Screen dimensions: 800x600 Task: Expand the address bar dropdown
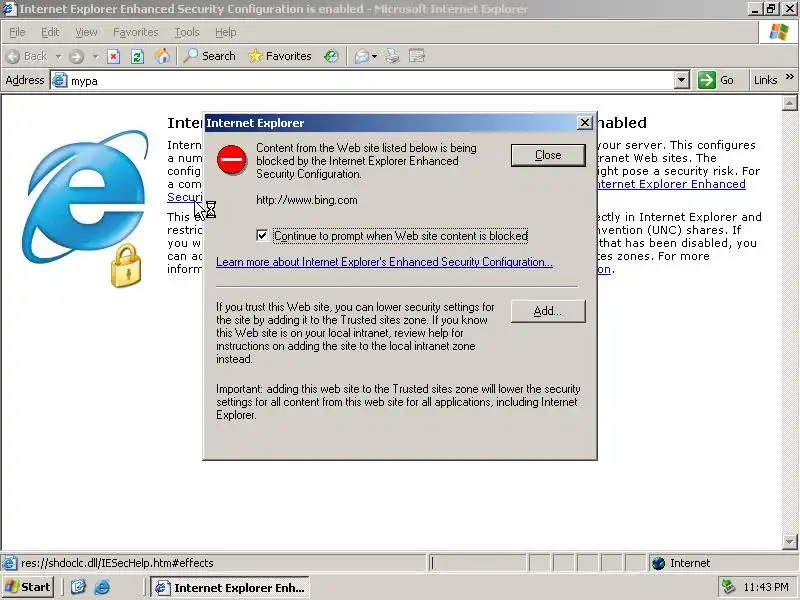[682, 80]
